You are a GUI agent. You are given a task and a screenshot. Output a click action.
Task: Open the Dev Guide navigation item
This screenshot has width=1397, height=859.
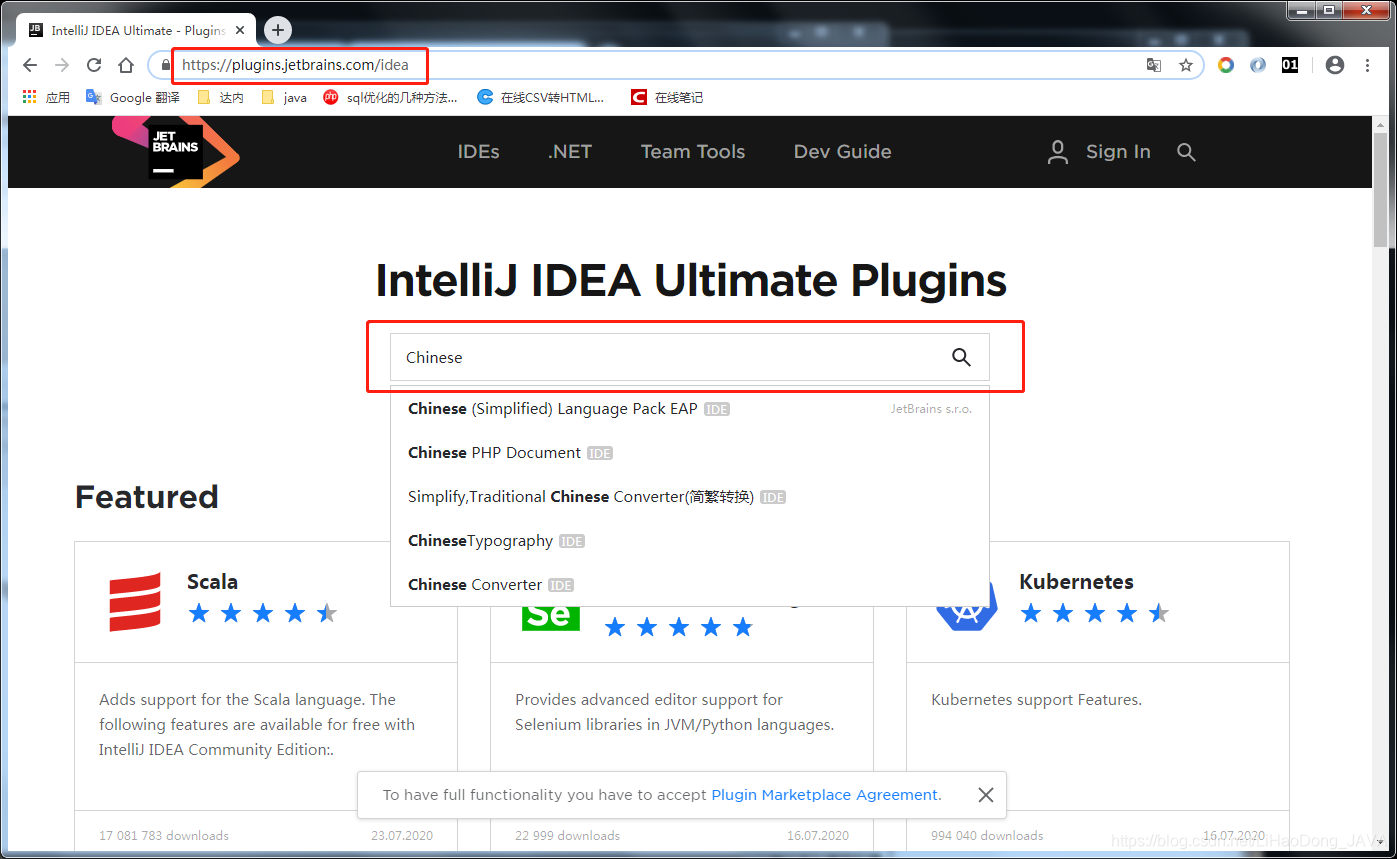pos(842,152)
